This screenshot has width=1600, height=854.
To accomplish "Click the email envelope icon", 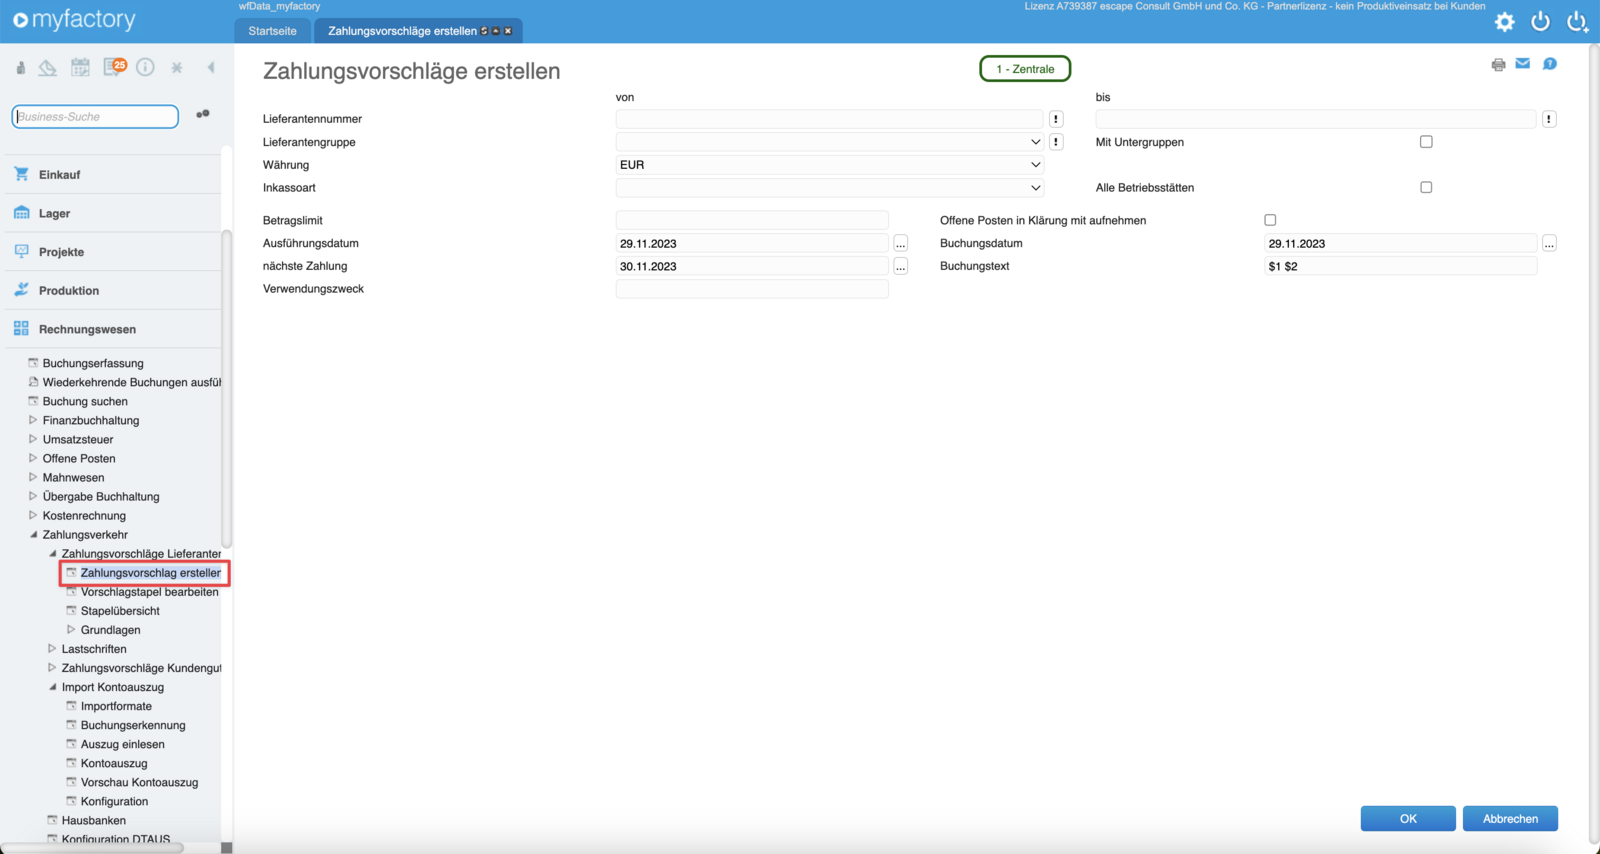I will [x=1523, y=64].
